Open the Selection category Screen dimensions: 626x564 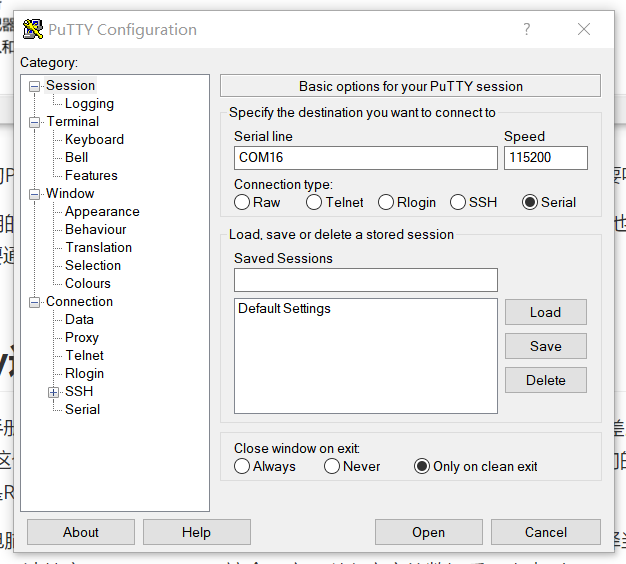(x=93, y=265)
